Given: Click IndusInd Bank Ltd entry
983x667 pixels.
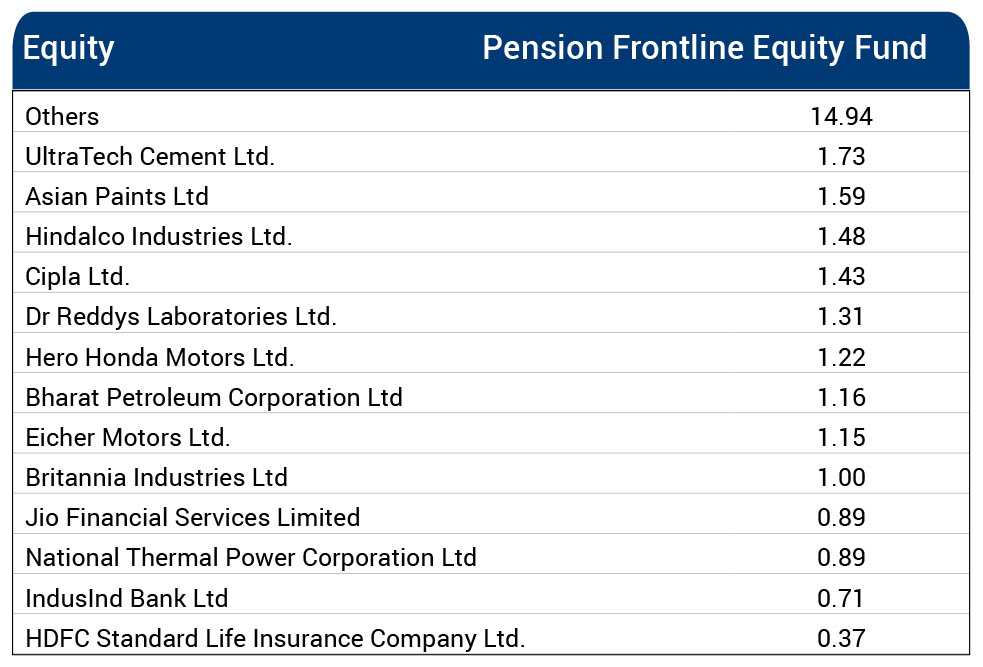Looking at the screenshot, I should (x=127, y=598).
